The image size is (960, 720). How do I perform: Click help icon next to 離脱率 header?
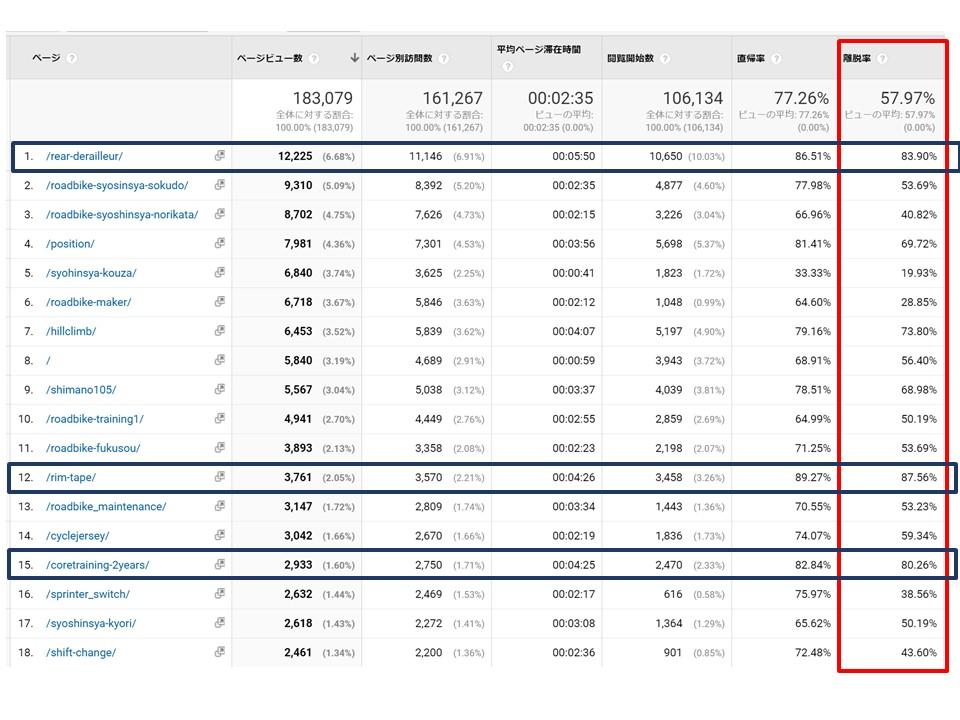(882, 58)
